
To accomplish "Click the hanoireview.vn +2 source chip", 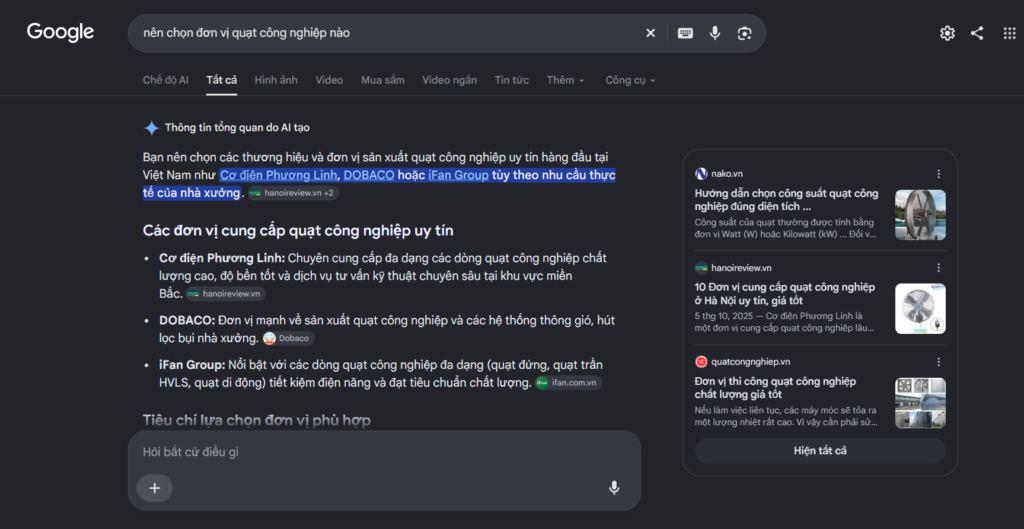I will (x=293, y=193).
